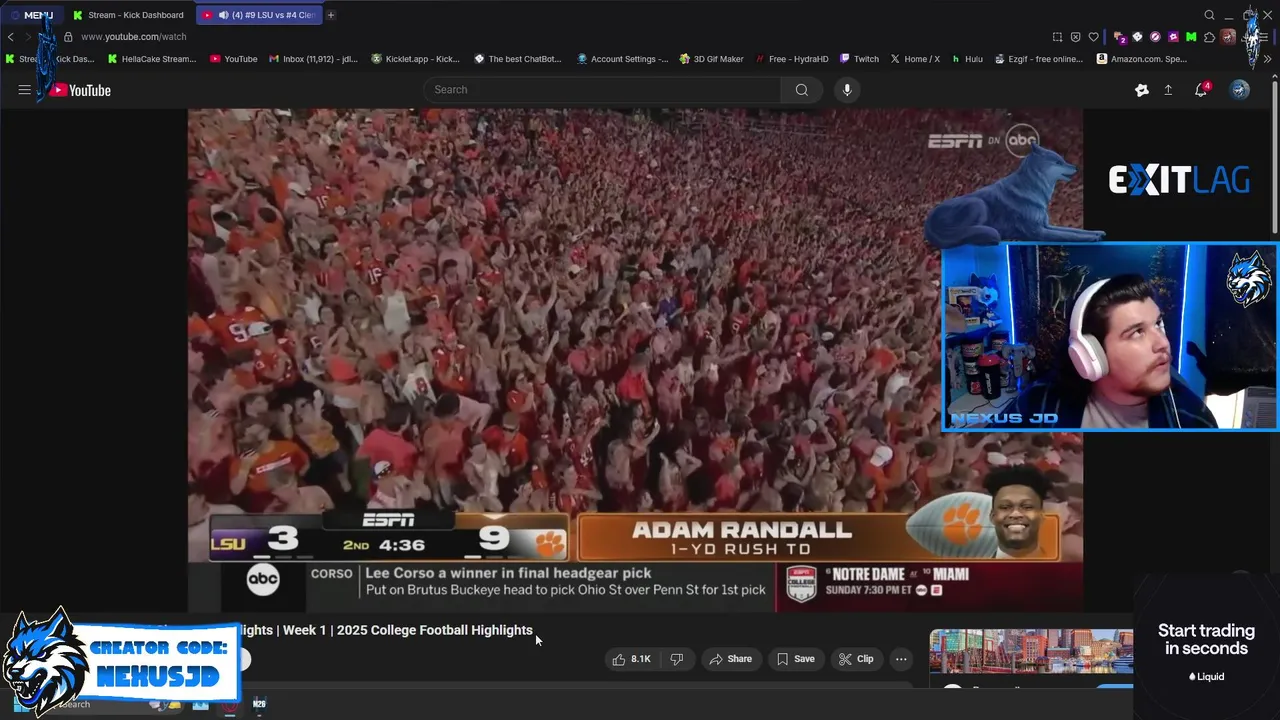Open the YouTube guide hamburger menu
Viewport: 1280px width, 720px height.
point(24,90)
